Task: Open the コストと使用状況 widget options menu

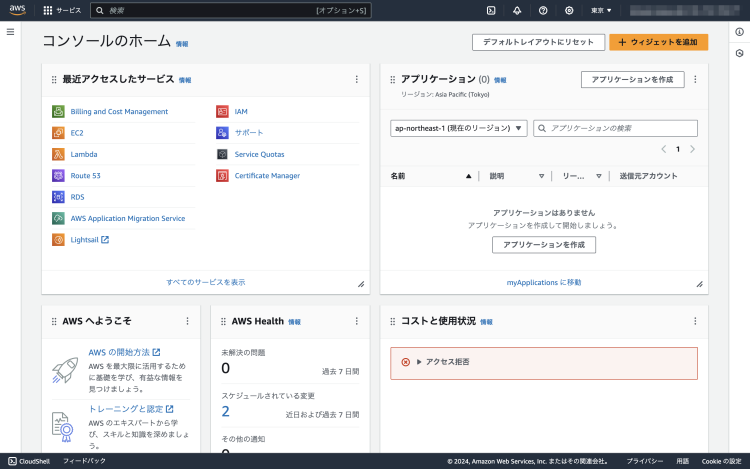Action: (x=695, y=321)
